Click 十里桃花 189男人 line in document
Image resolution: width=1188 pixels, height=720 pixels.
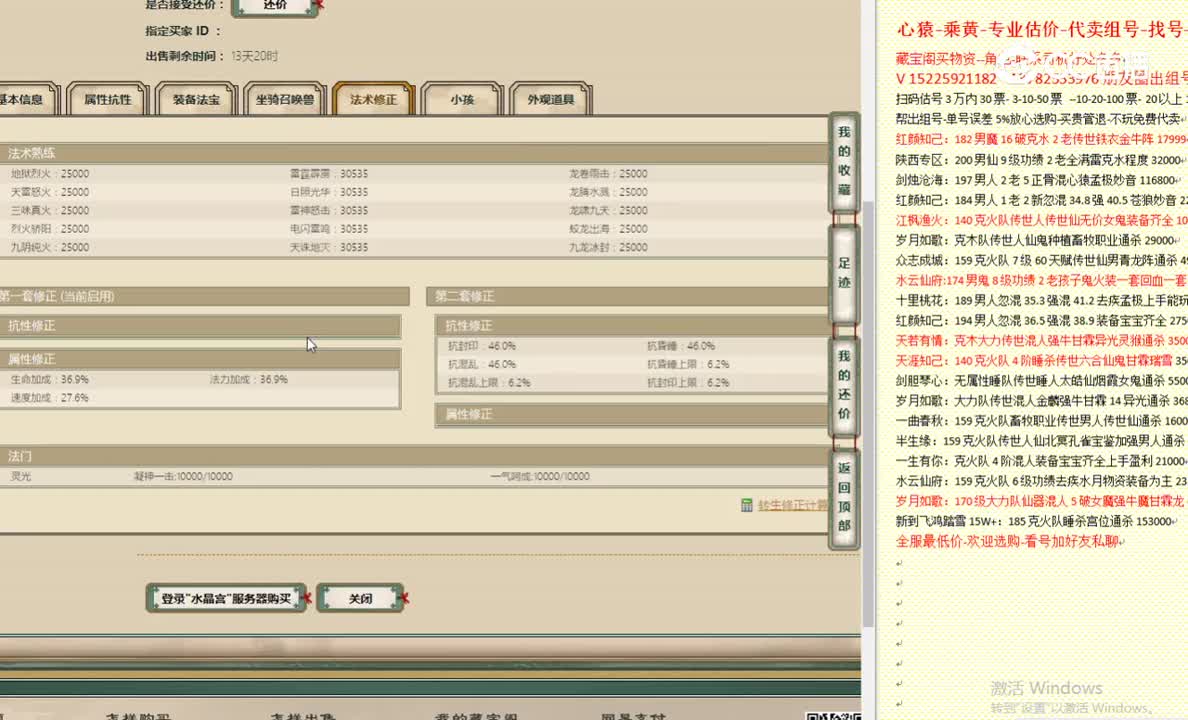[x=1041, y=301]
